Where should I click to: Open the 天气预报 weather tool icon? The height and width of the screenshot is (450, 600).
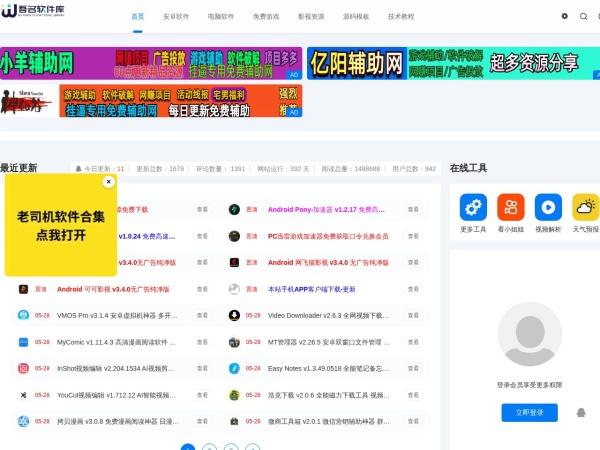point(585,207)
